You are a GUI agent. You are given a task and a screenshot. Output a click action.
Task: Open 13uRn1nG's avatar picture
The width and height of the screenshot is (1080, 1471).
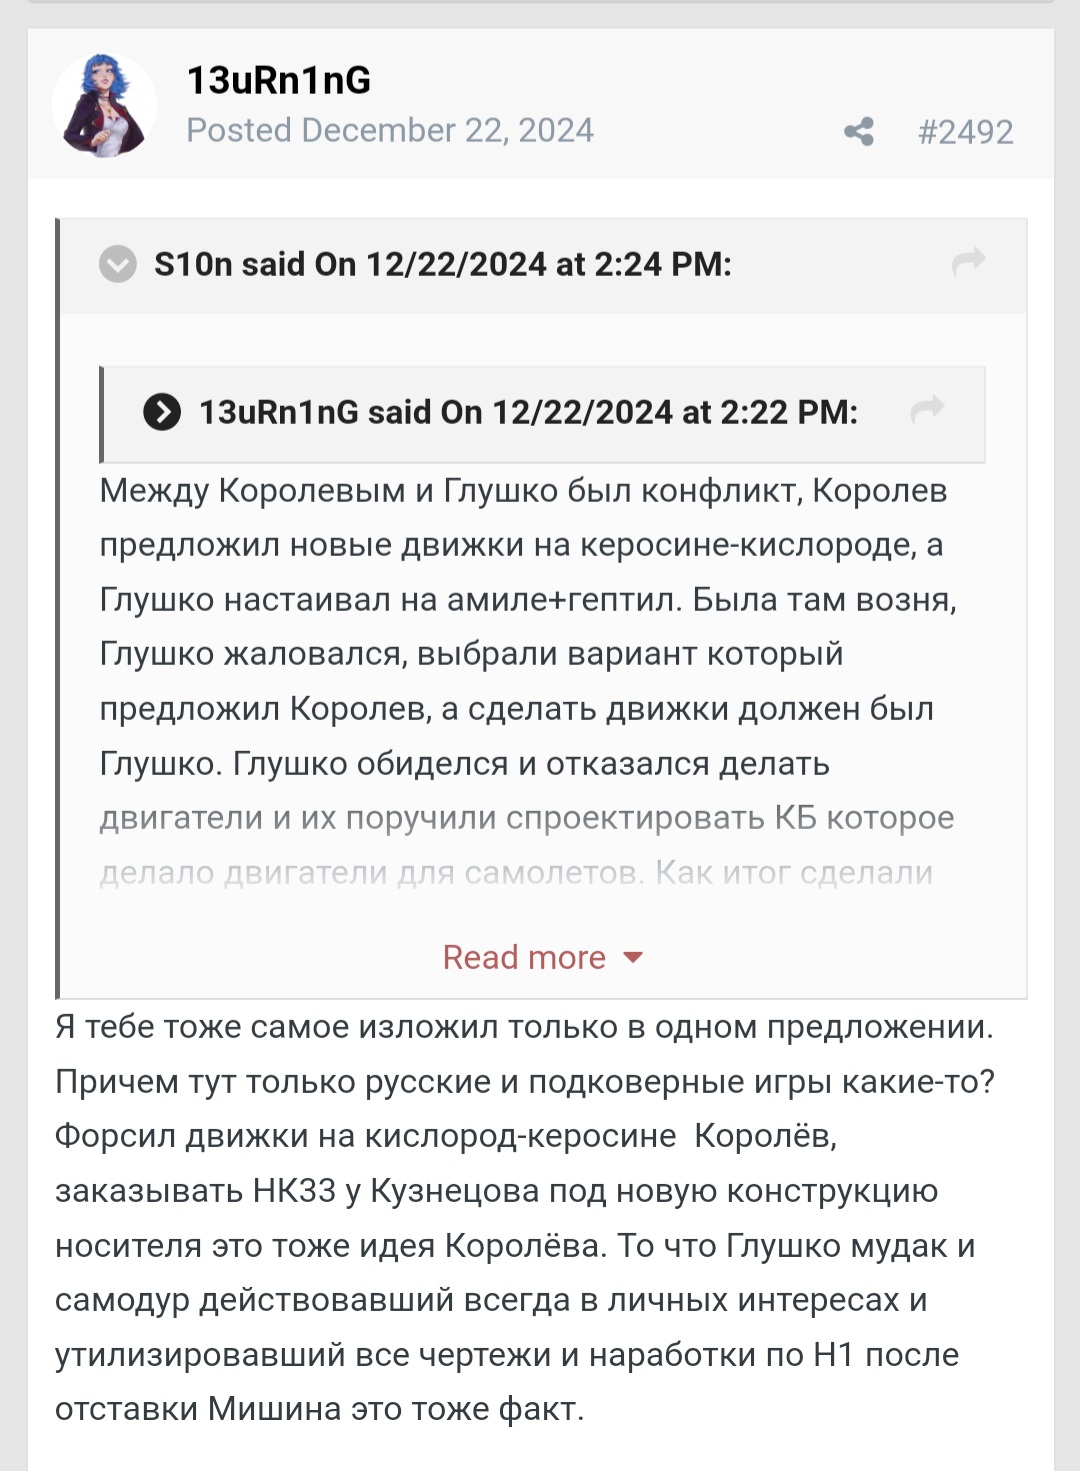pos(104,105)
